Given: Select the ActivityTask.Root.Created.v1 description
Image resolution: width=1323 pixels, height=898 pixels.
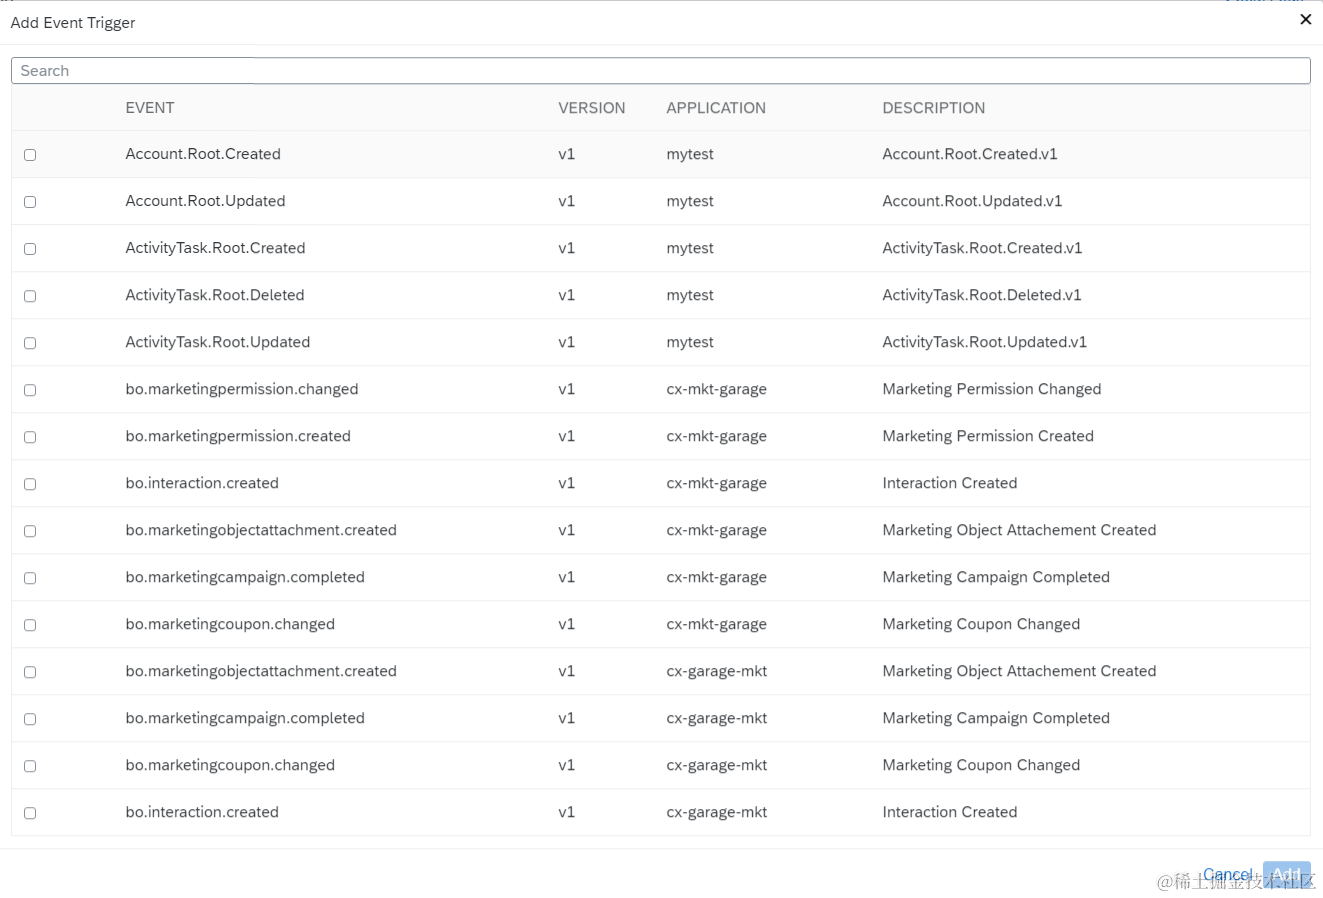Looking at the screenshot, I should point(982,248).
